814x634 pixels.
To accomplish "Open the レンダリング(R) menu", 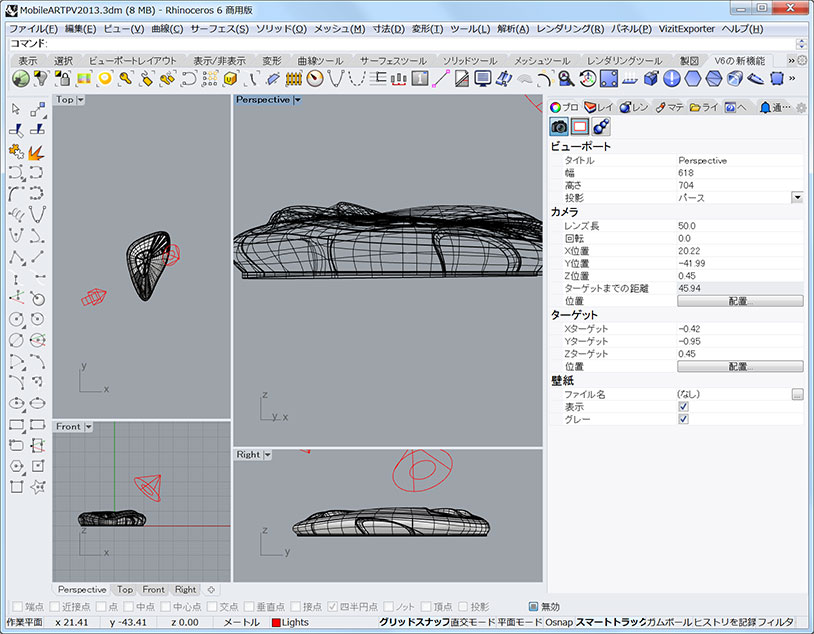I will 568,28.
